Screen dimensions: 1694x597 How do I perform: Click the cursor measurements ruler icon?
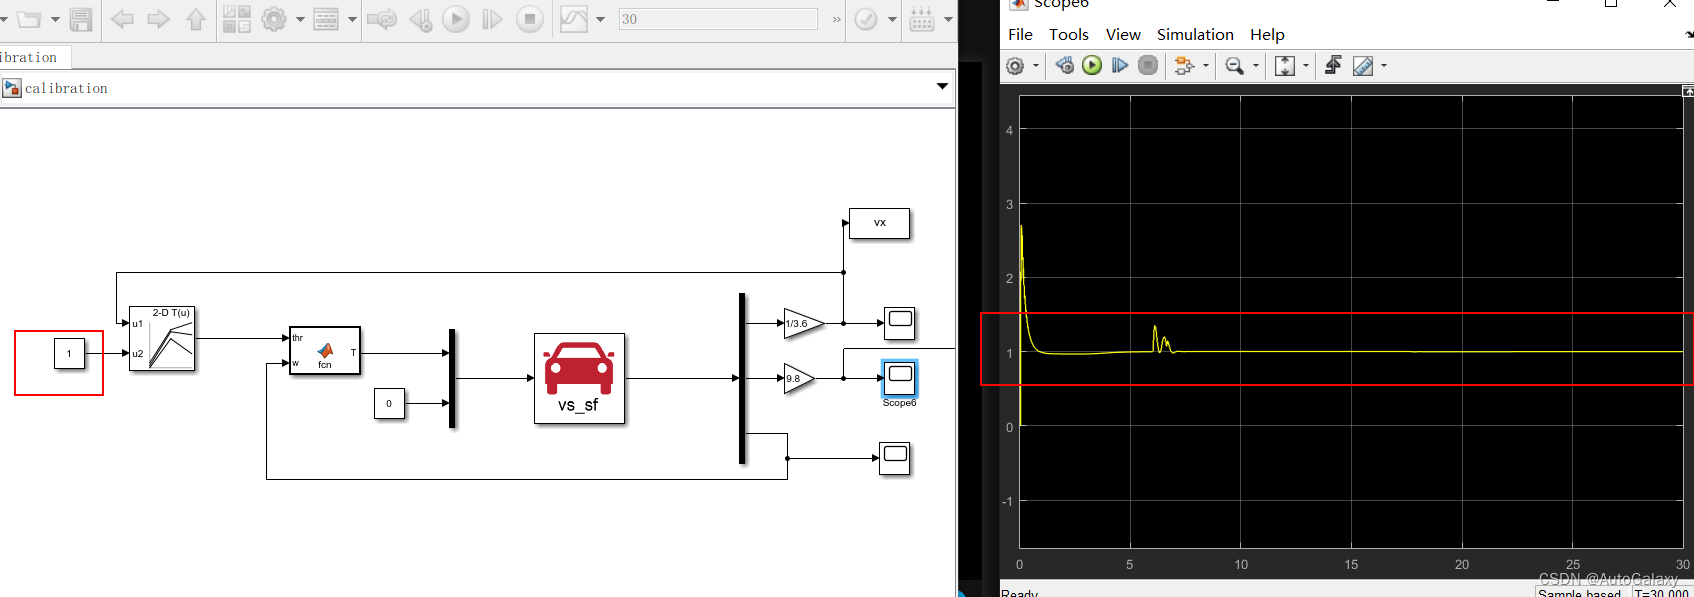[1362, 66]
